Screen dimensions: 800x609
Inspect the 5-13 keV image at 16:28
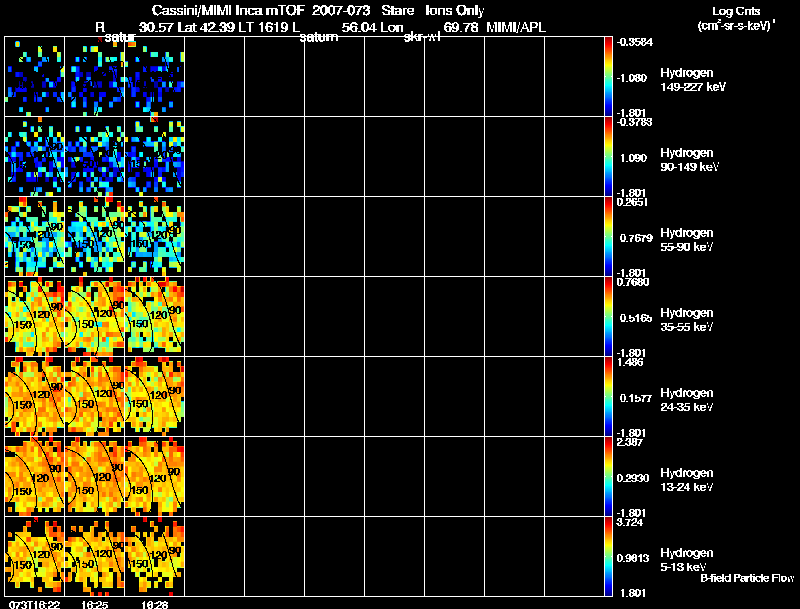[155, 556]
